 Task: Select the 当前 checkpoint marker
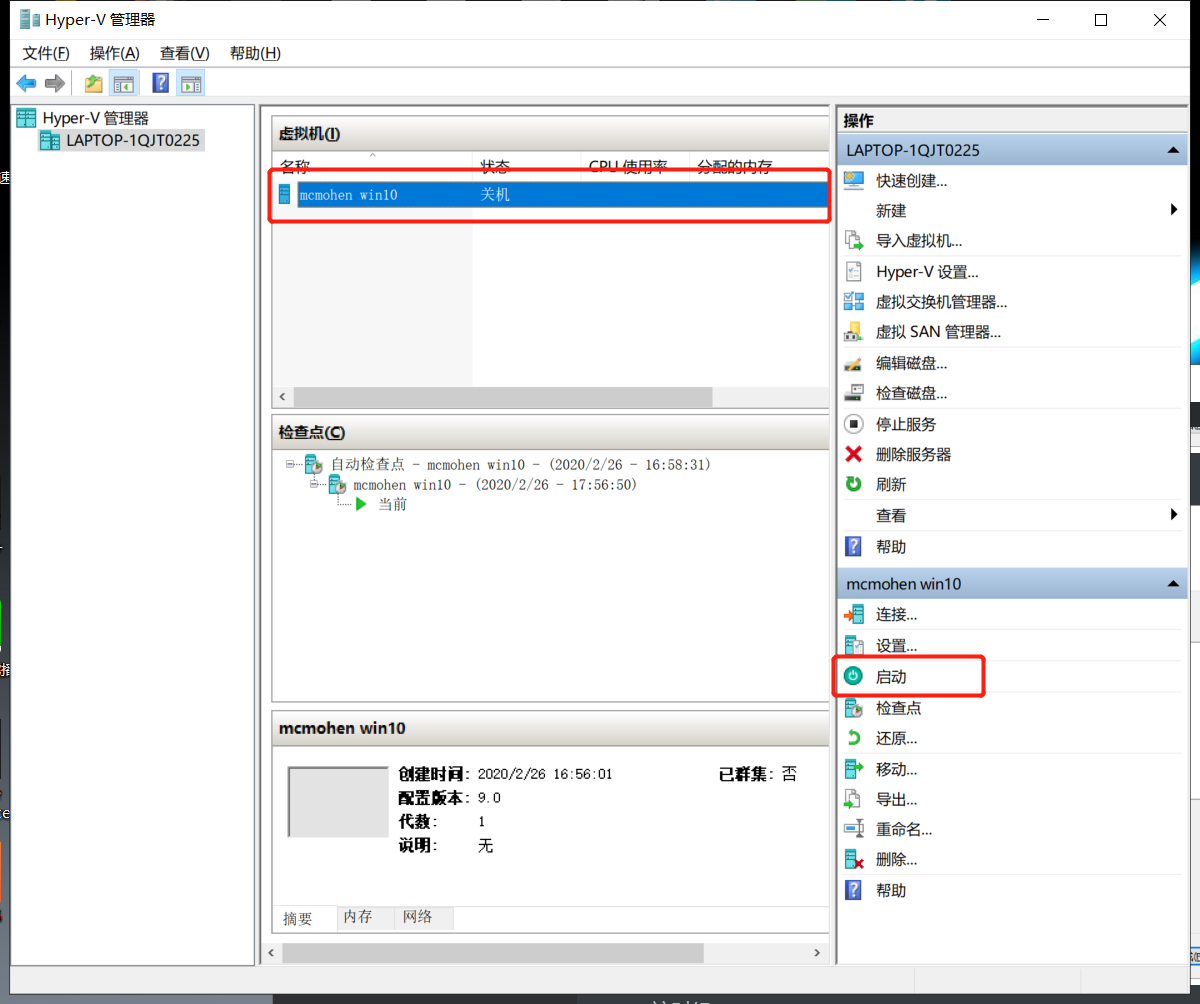pos(391,504)
